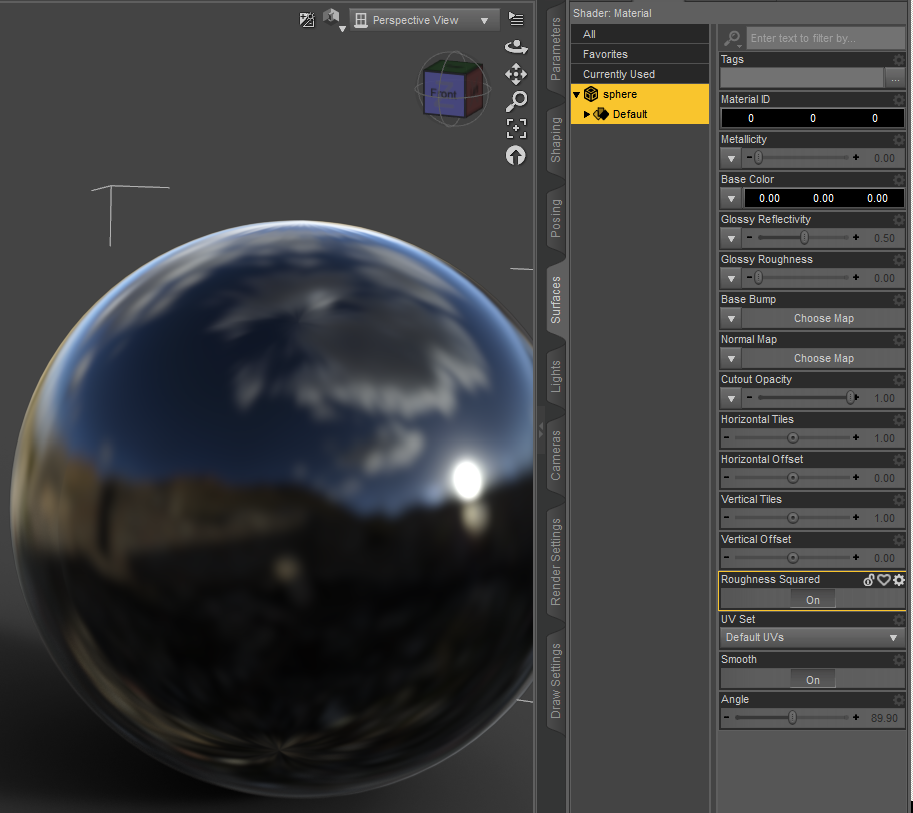The width and height of the screenshot is (913, 813).
Task: Toggle the Smooth On button
Action: coord(812,680)
